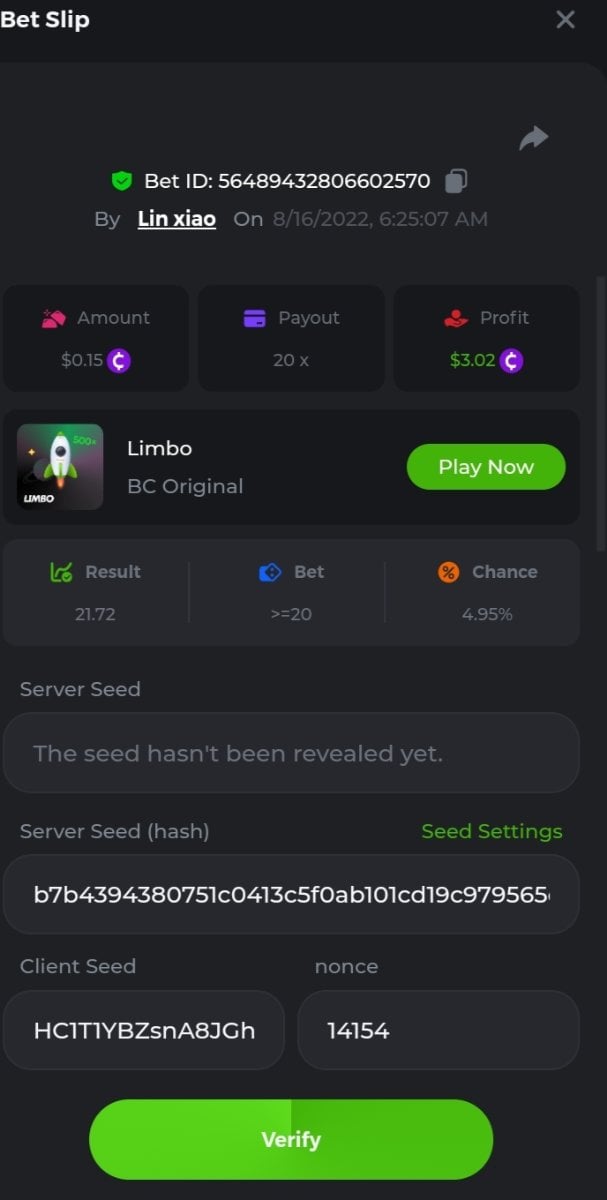Click the Profit hand icon
The height and width of the screenshot is (1200, 607).
[456, 318]
